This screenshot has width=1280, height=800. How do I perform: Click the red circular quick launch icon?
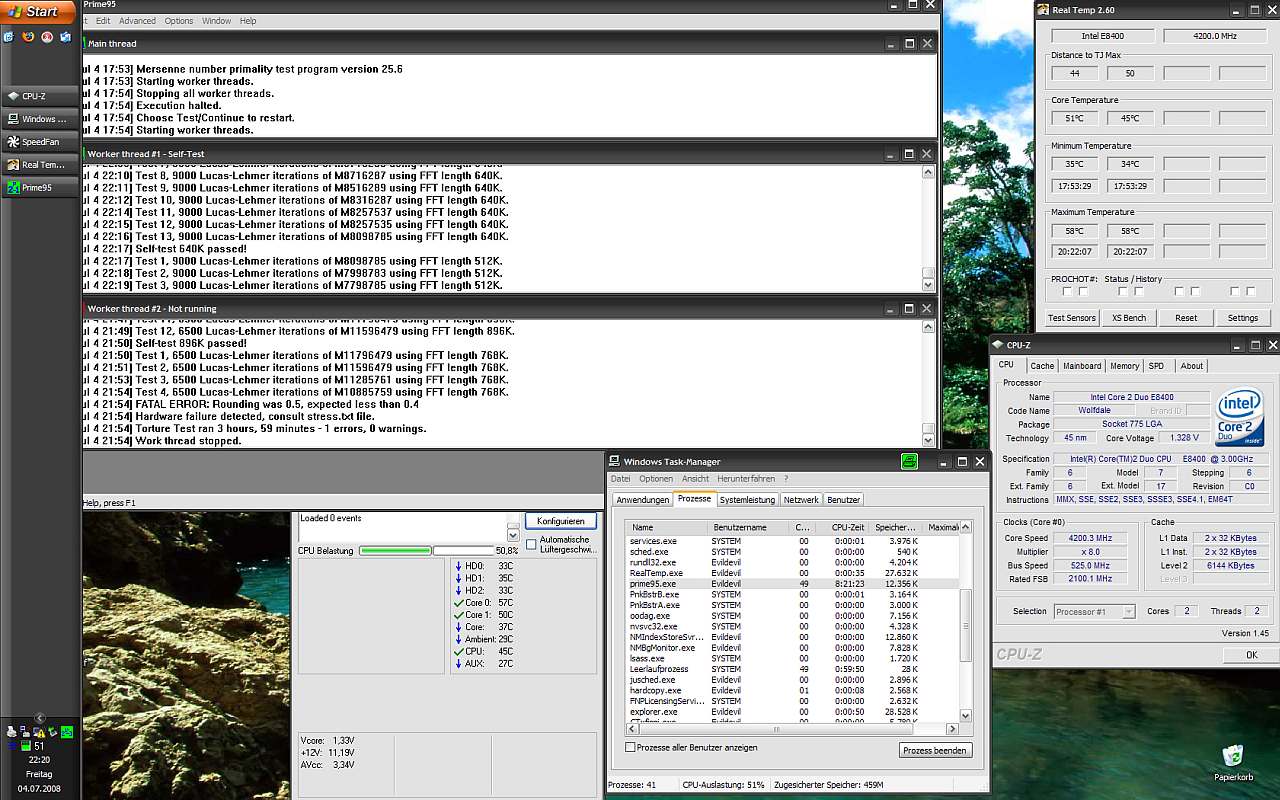pos(47,37)
